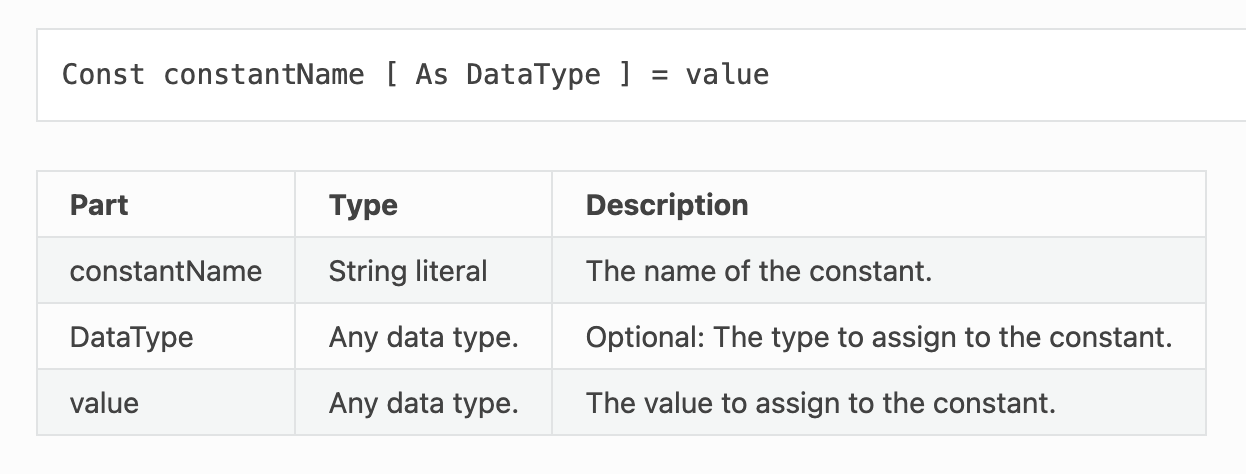Screen dimensions: 1246x474
Task: Click the word Const in code
Action: [x=103, y=75]
